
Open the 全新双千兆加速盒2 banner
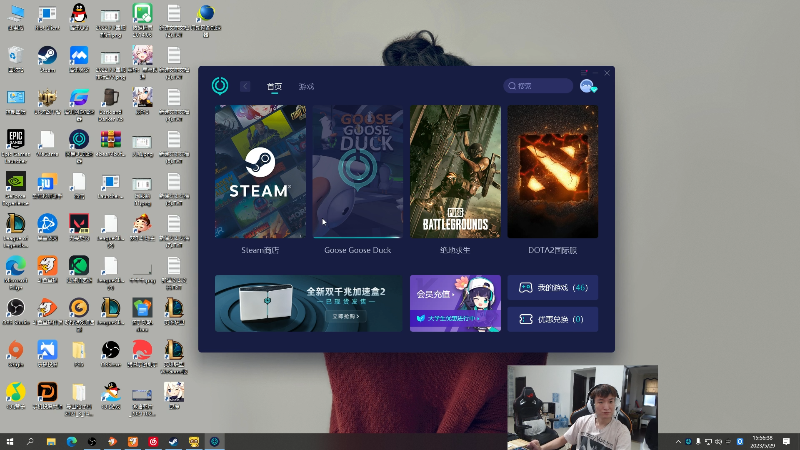coord(309,304)
